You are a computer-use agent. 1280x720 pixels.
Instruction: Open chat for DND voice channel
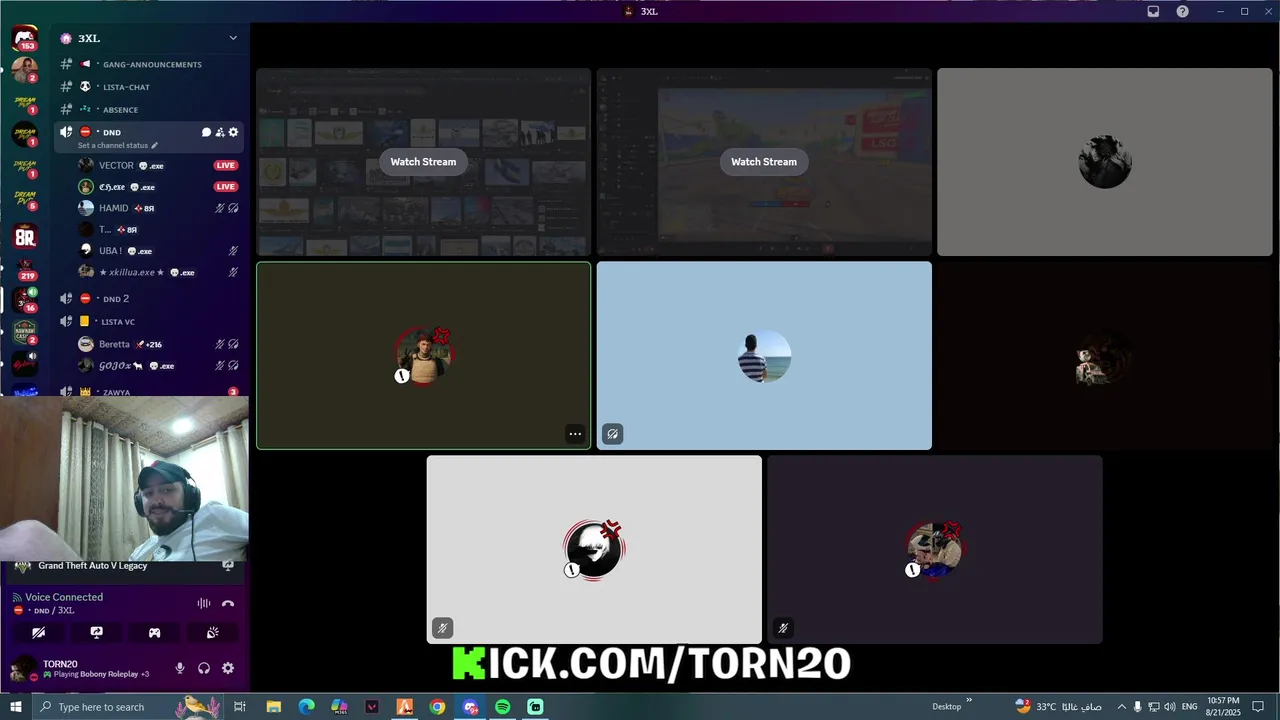point(206,132)
